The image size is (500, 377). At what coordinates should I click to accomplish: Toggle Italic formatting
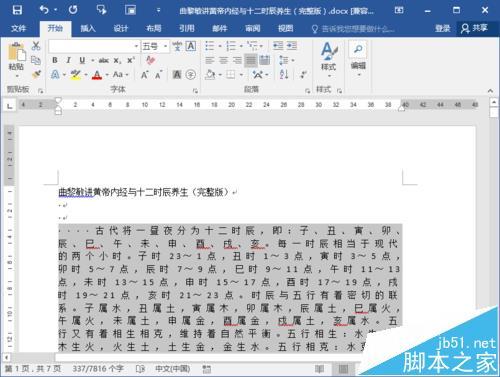[68, 60]
